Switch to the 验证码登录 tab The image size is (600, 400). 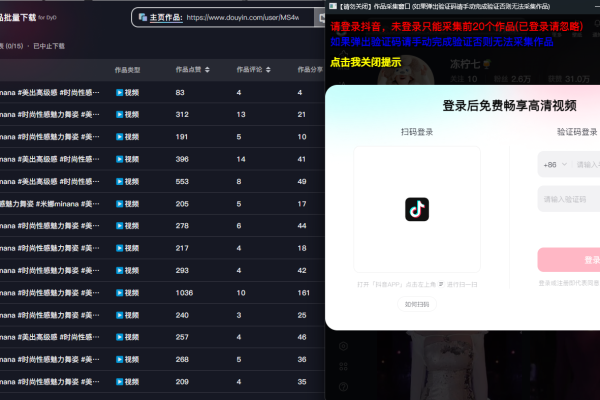coord(577,132)
